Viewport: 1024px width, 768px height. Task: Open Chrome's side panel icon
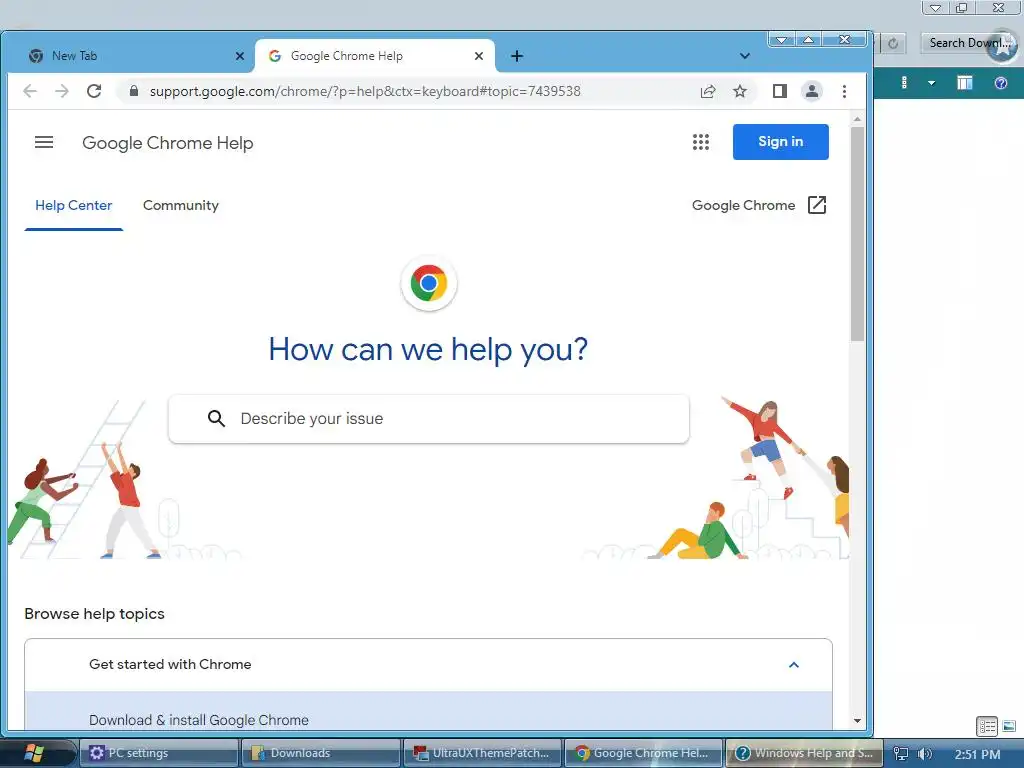click(780, 91)
